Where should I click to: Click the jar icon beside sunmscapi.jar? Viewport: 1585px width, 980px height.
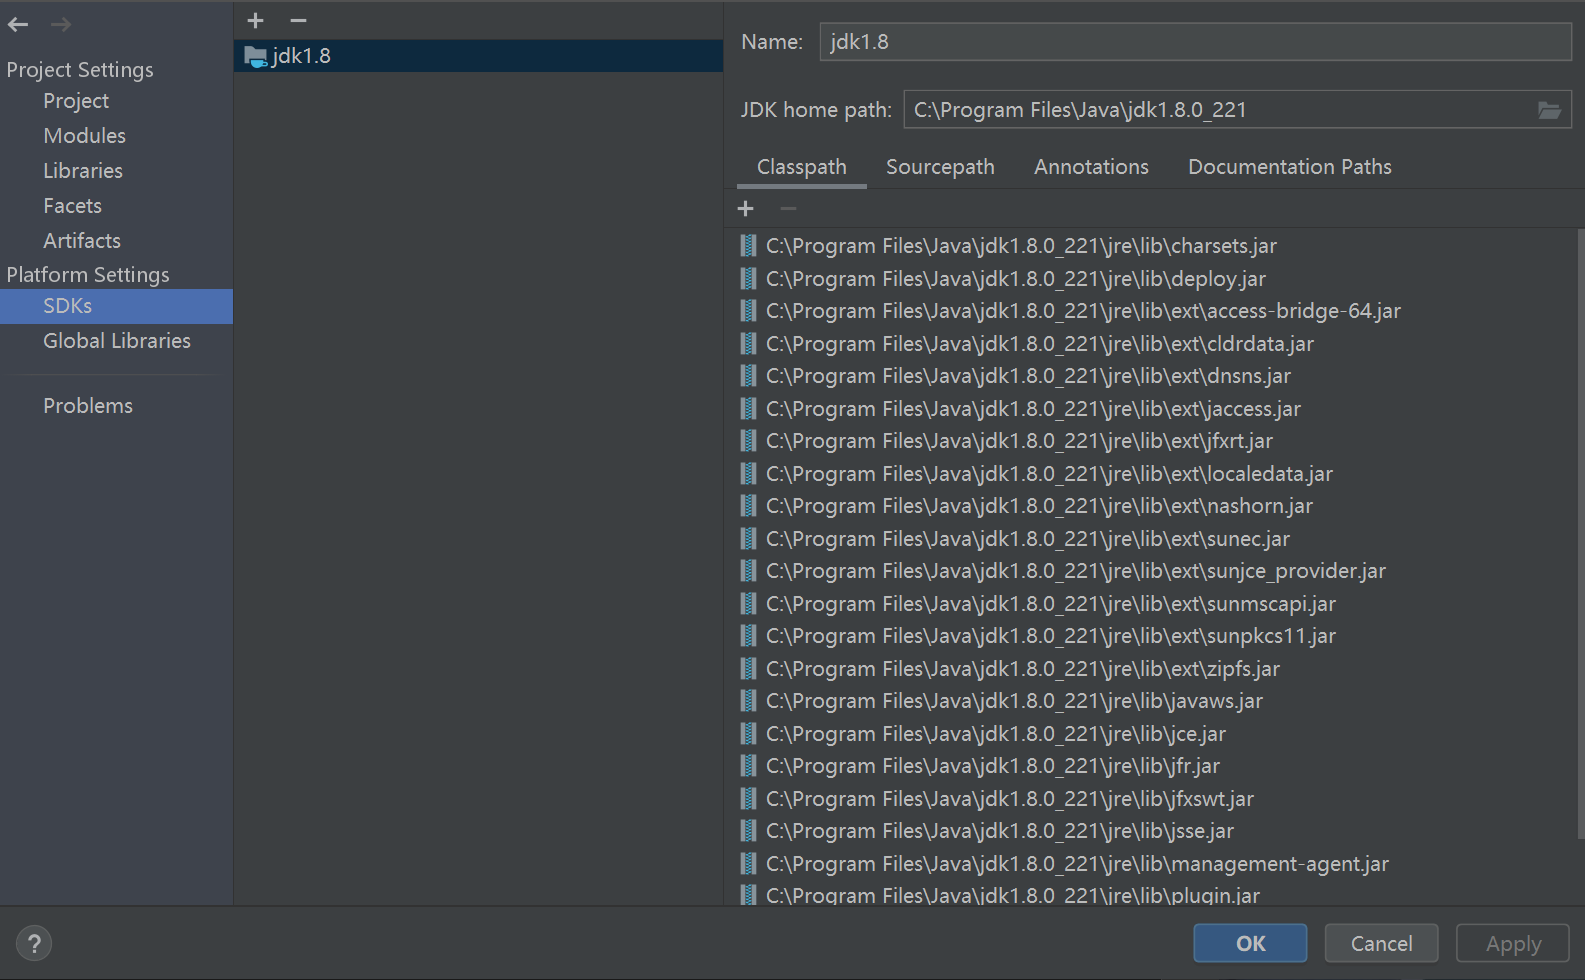pos(748,603)
